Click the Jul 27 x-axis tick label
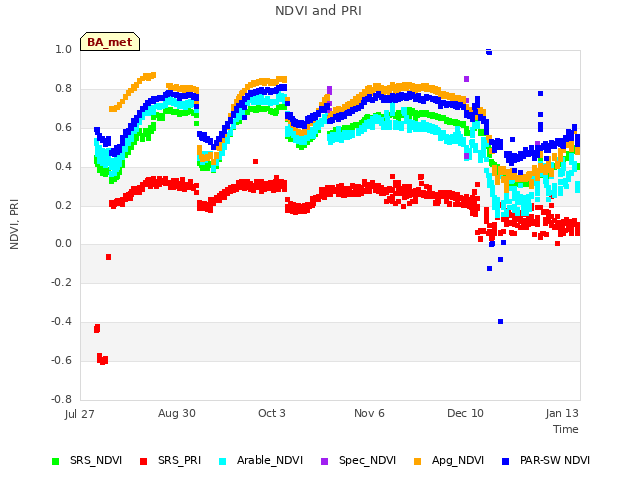Image resolution: width=640 pixels, height=480 pixels. pyautogui.click(x=79, y=414)
